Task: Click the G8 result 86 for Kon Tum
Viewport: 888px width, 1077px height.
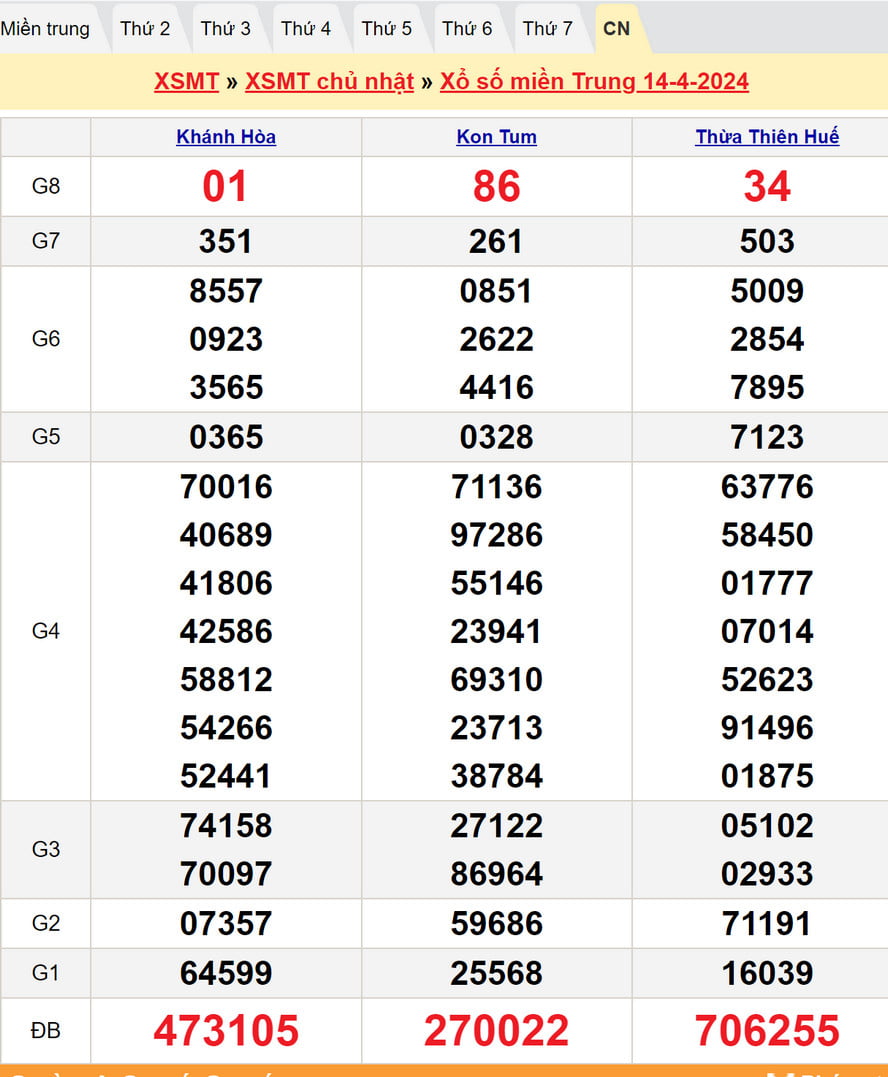Action: [496, 187]
